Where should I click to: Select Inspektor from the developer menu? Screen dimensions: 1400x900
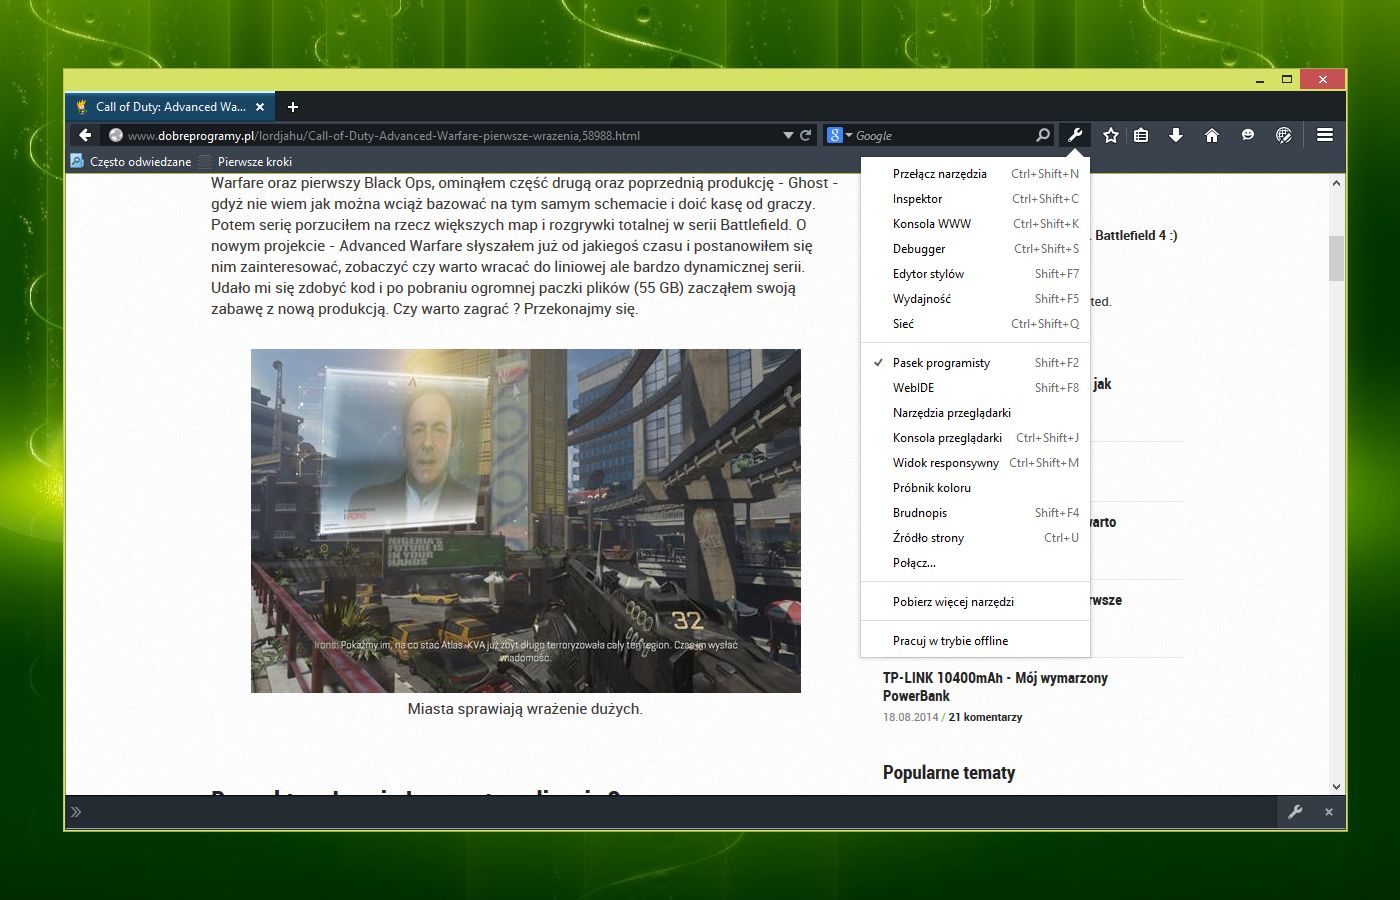click(975, 199)
